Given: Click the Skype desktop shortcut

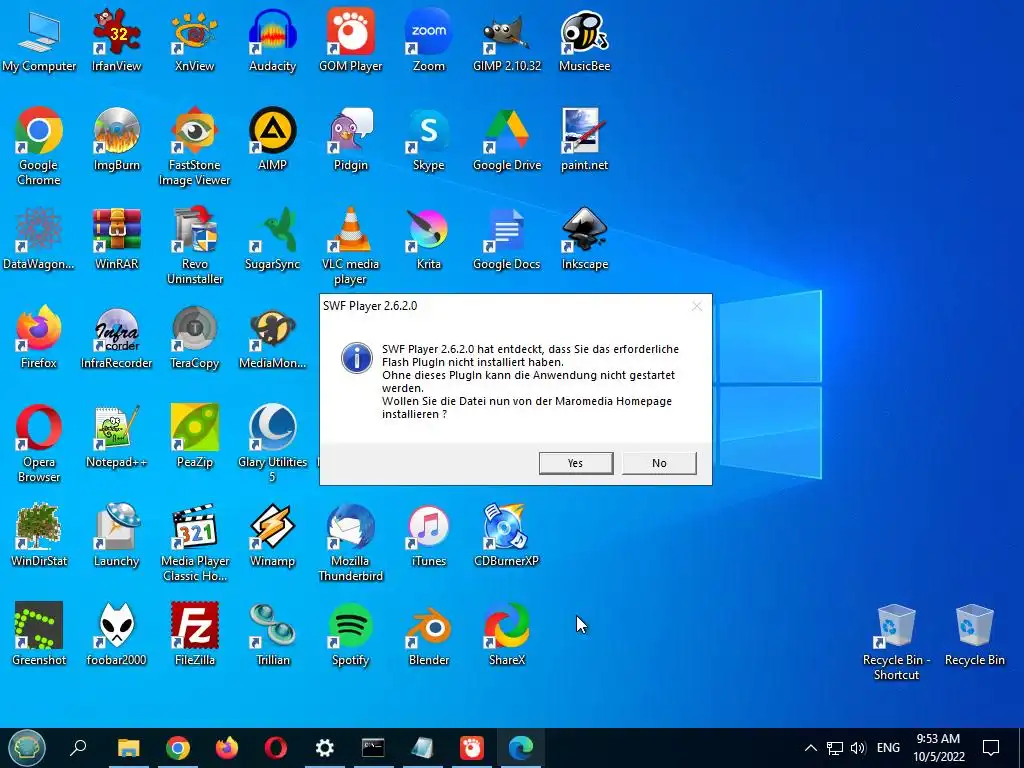Looking at the screenshot, I should [428, 140].
